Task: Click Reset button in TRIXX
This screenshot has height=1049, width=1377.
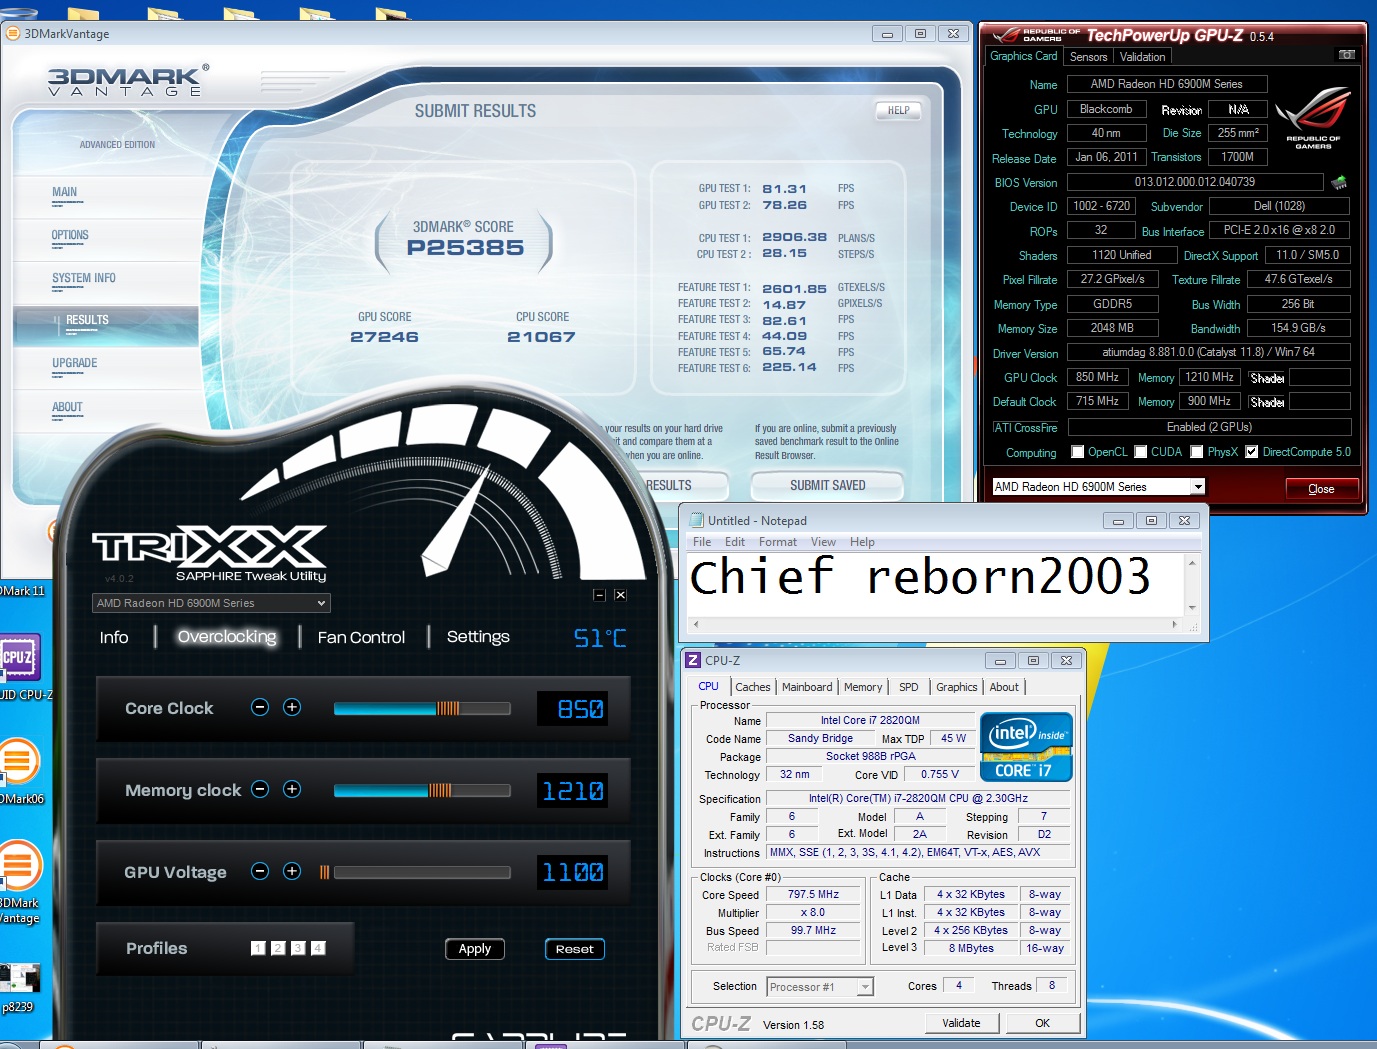Action: click(x=575, y=949)
